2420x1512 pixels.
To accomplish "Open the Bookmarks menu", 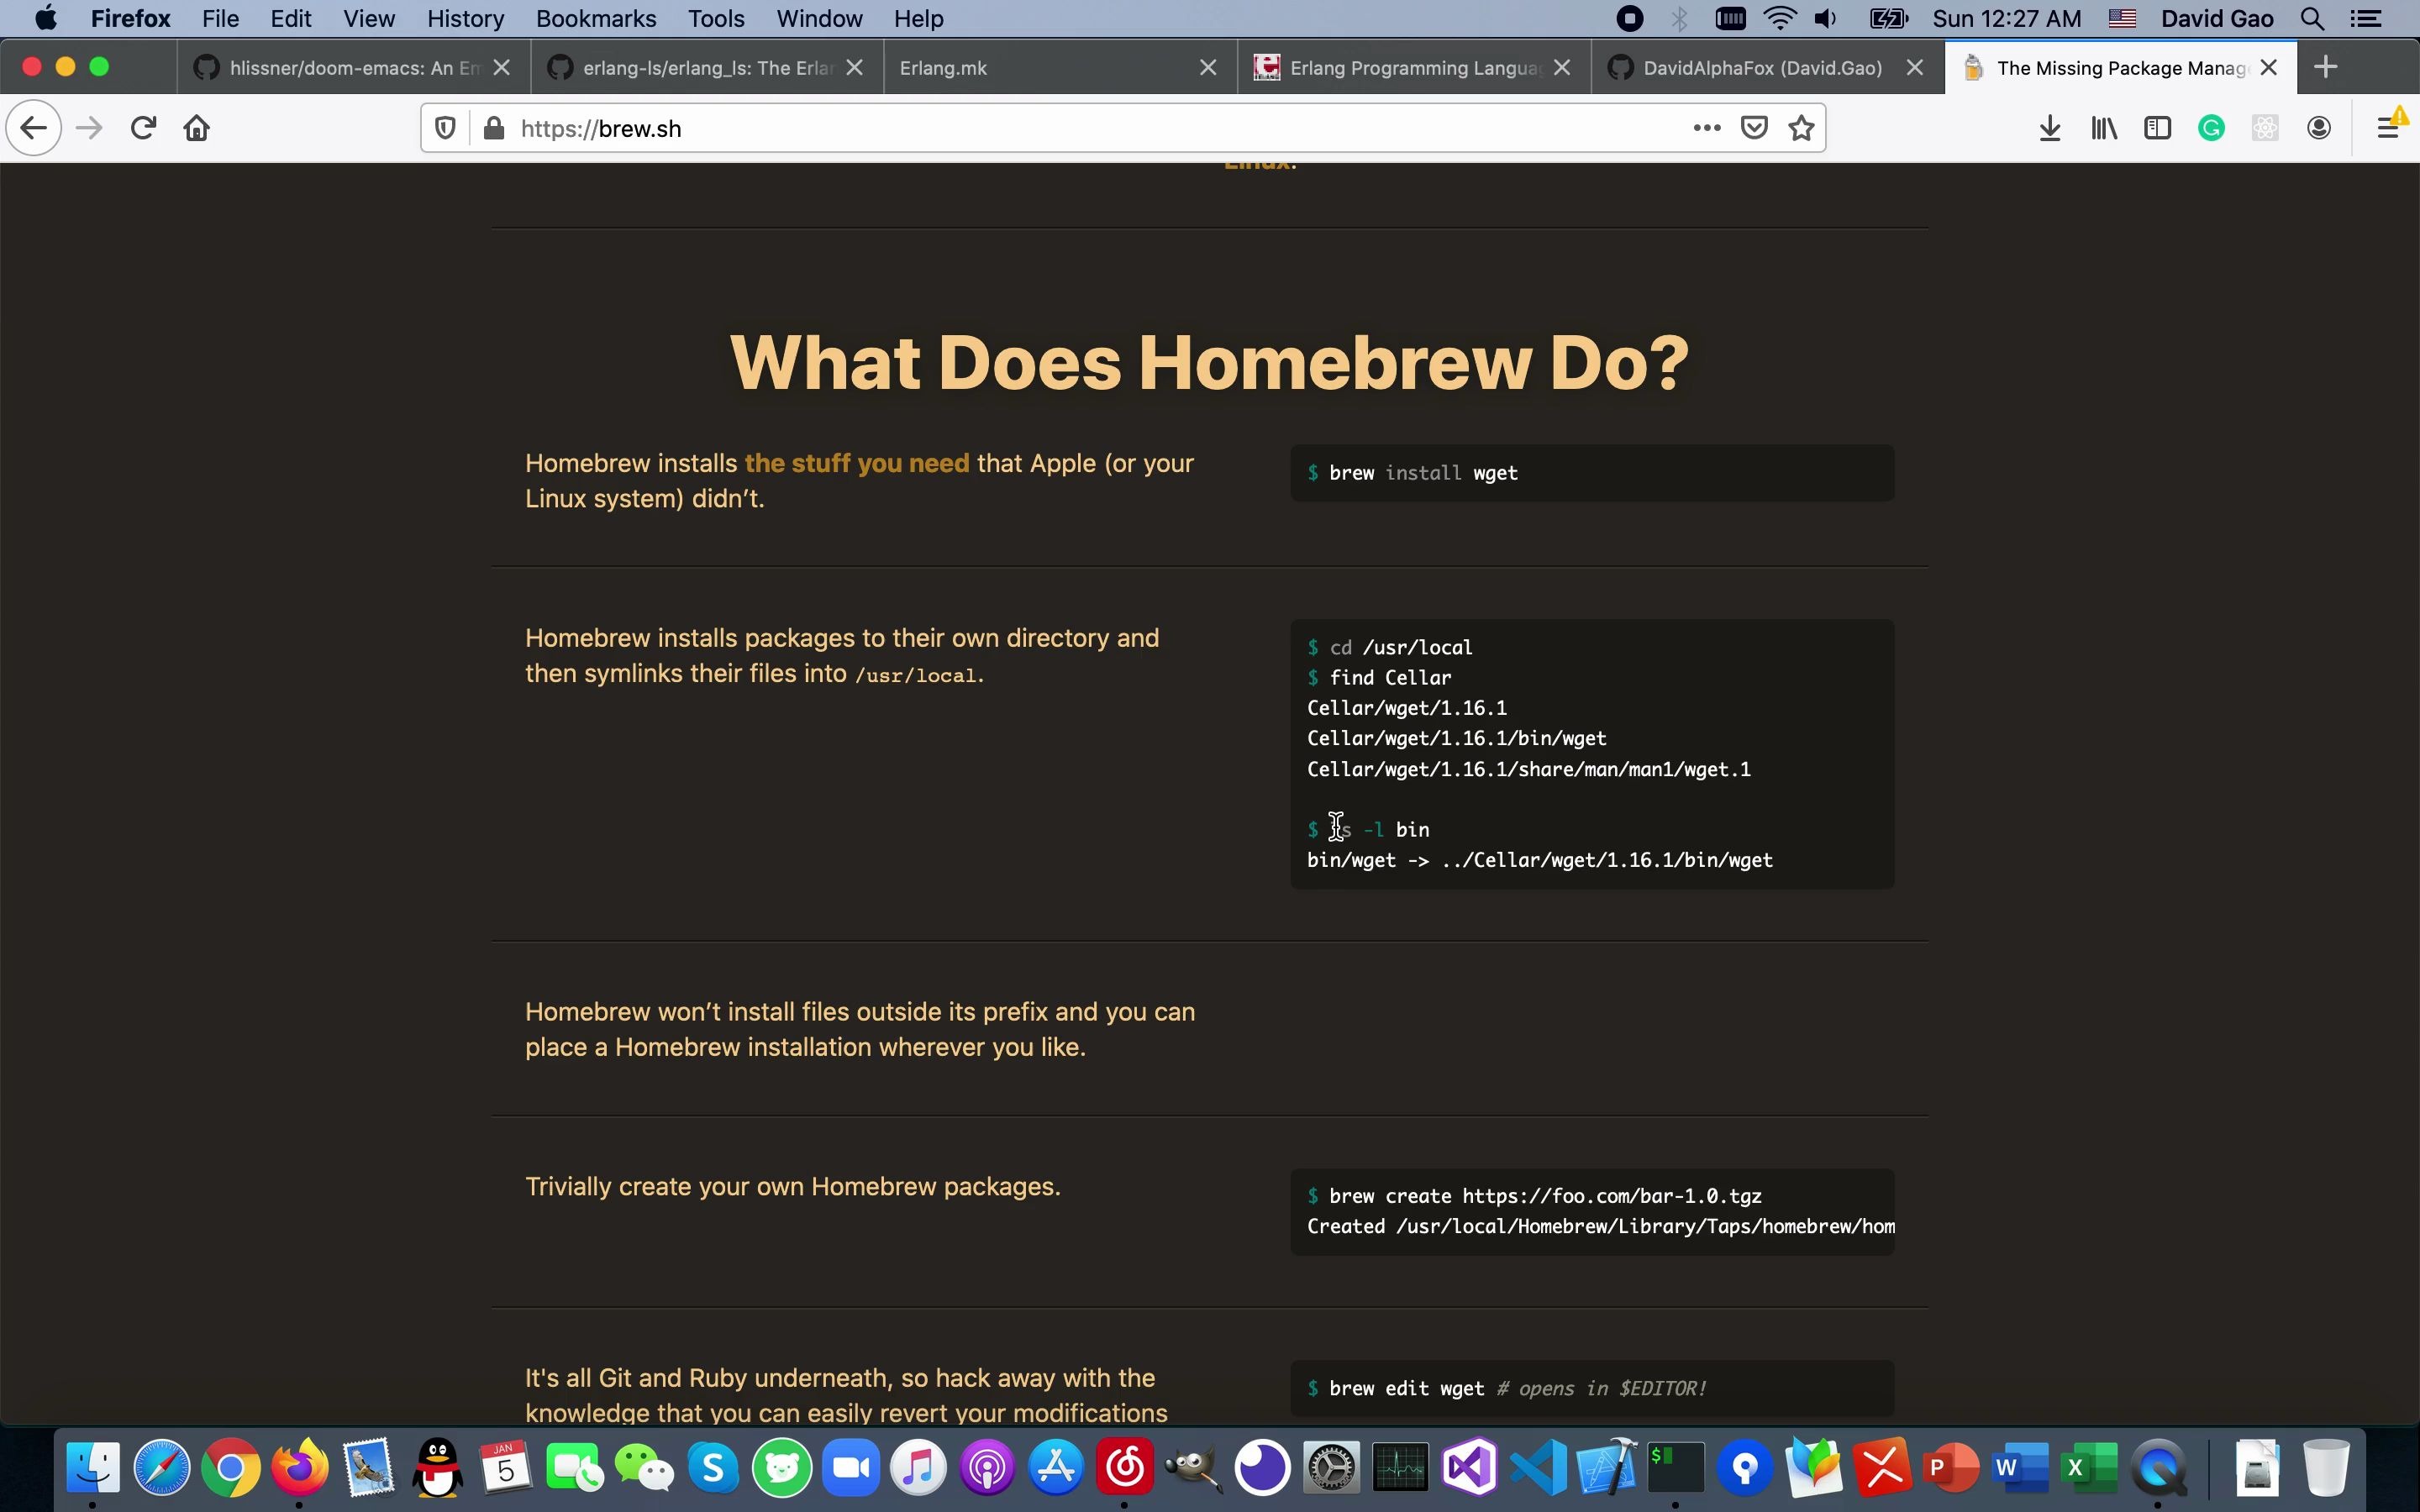I will pyautogui.click(x=596, y=19).
